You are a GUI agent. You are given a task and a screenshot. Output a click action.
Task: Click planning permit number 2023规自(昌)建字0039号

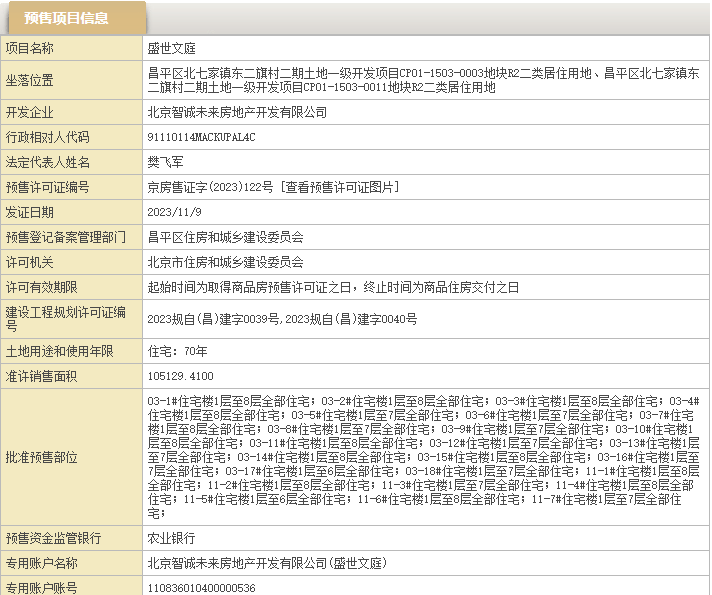click(x=212, y=319)
